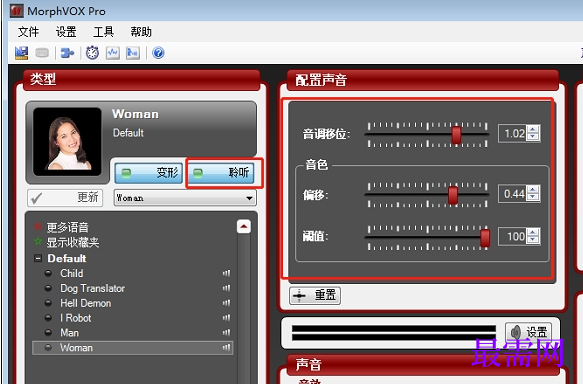Open the 显示收藏夹 link
Viewport: 583px width, 384px height.
[73, 242]
